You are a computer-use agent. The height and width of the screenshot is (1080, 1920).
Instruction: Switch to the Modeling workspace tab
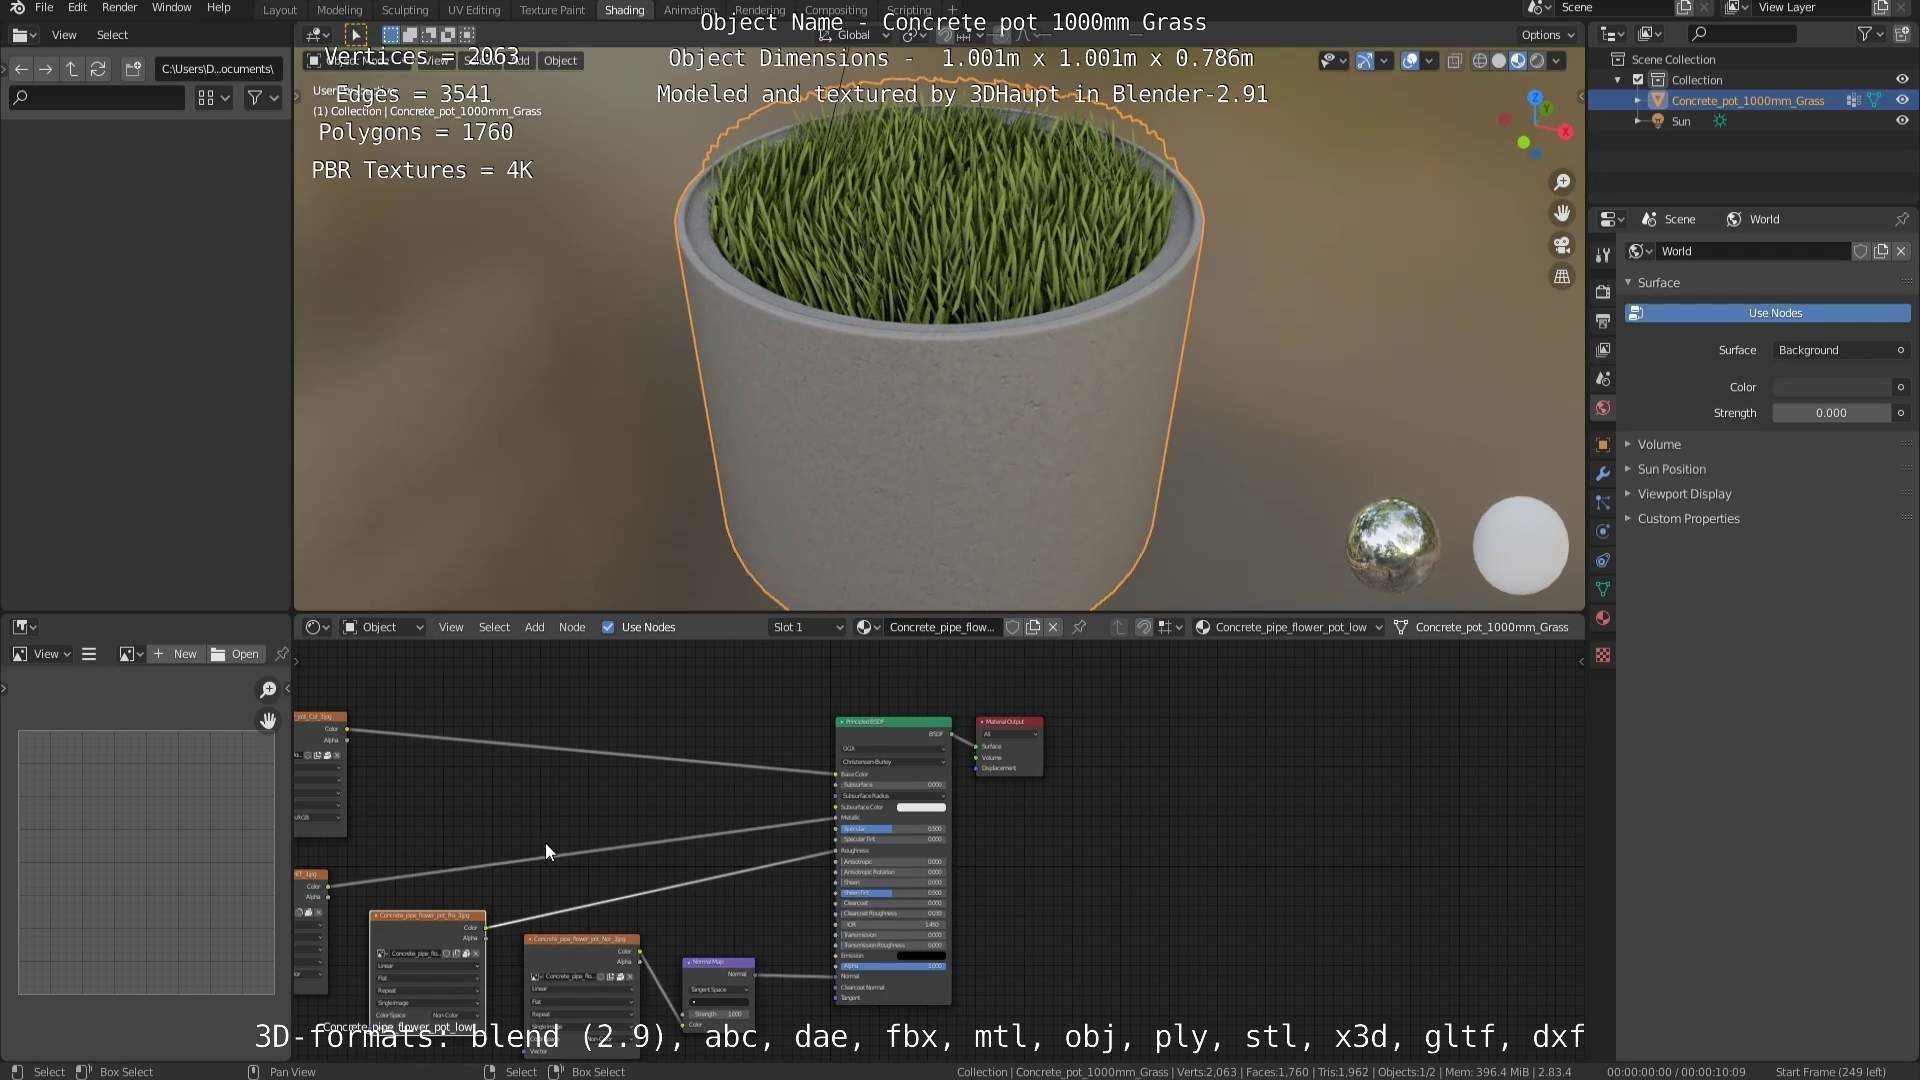tap(339, 10)
